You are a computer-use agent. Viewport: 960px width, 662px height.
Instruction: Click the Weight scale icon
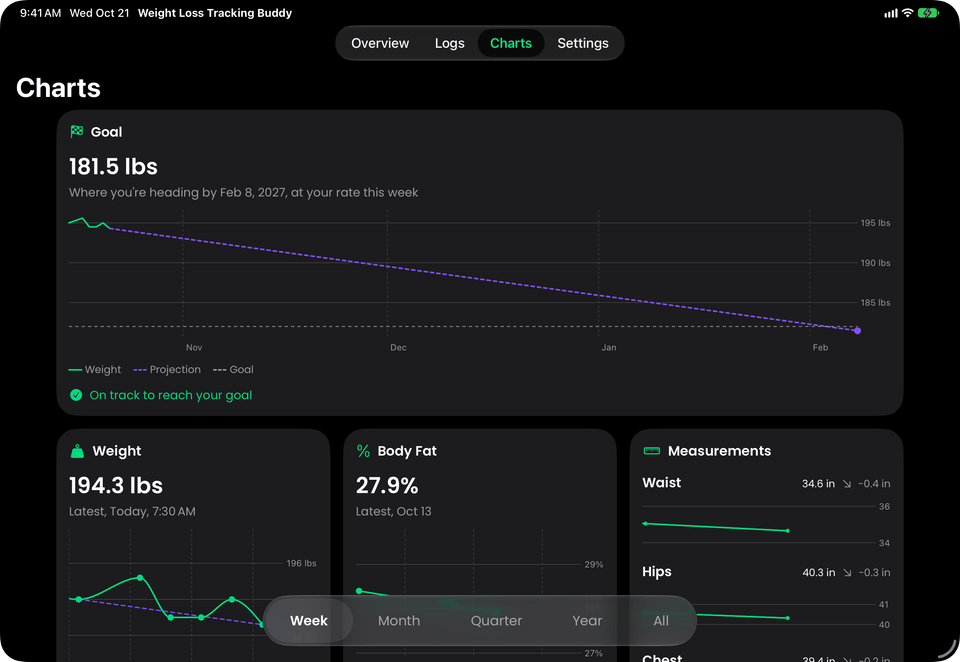[77, 451]
